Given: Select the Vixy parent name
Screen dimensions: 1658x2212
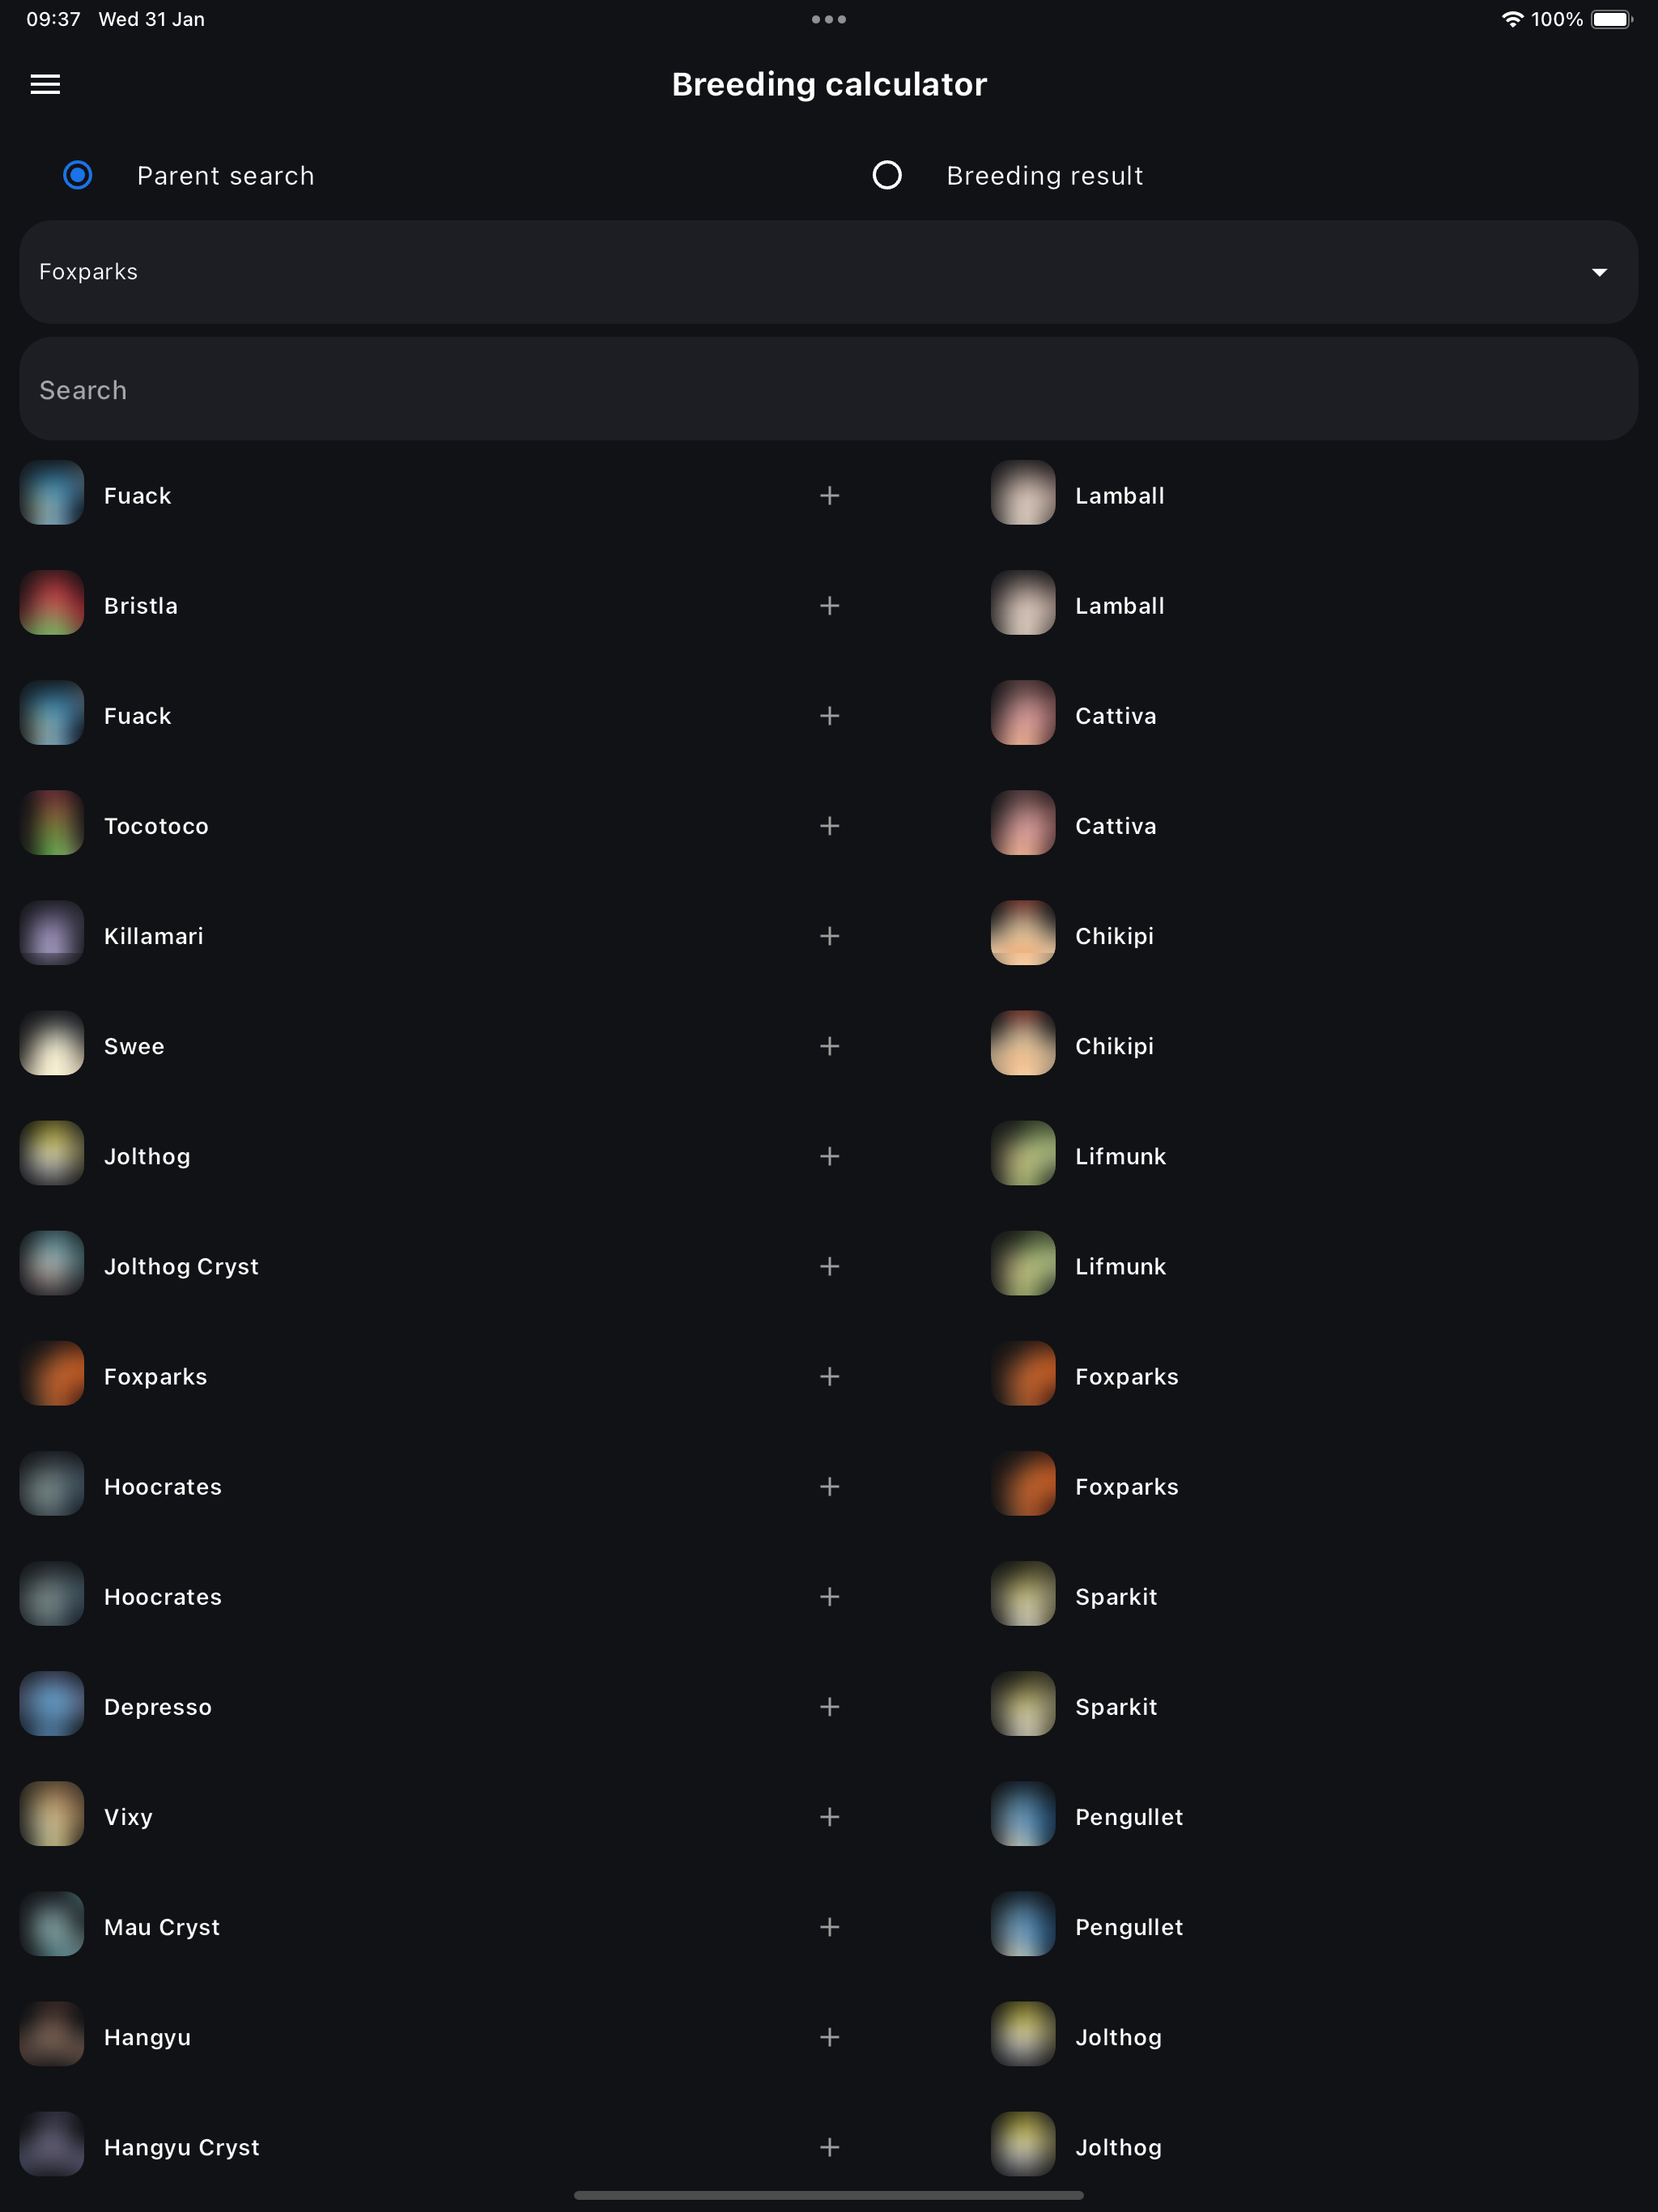Looking at the screenshot, I should coord(128,1817).
